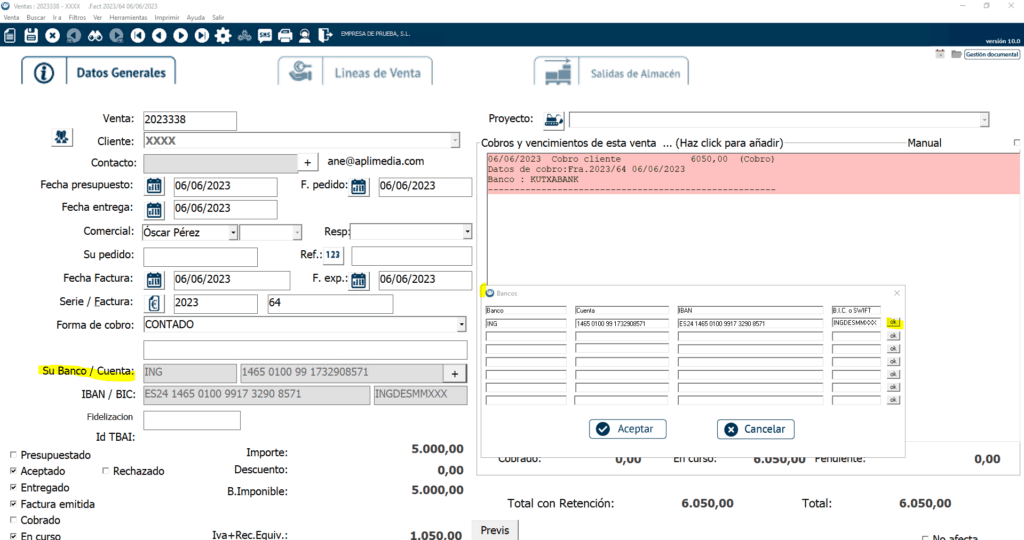Open the settings gear icon in toolbar

223,36
